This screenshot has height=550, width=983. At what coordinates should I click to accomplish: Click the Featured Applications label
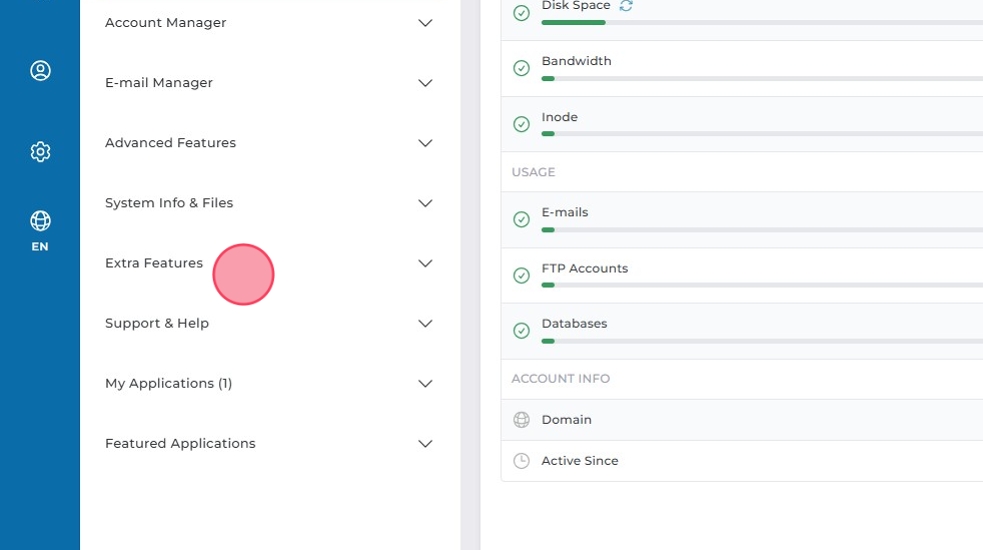coord(180,443)
